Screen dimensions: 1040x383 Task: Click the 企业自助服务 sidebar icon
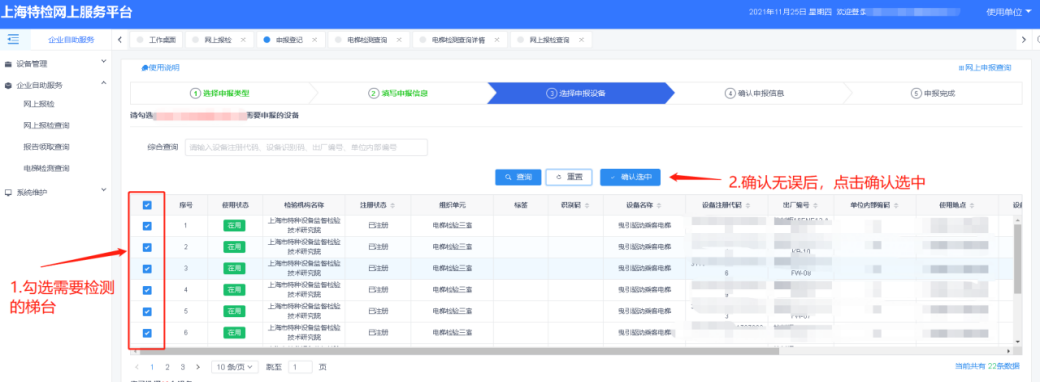(8, 85)
